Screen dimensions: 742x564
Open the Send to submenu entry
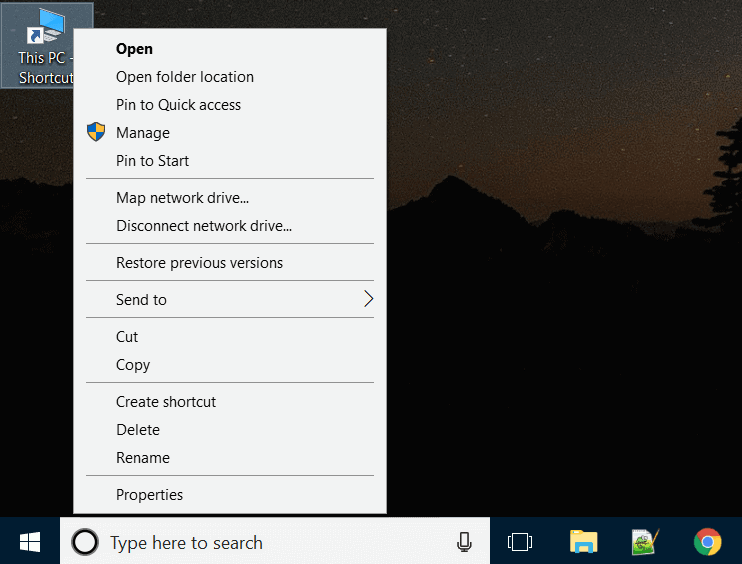point(230,299)
